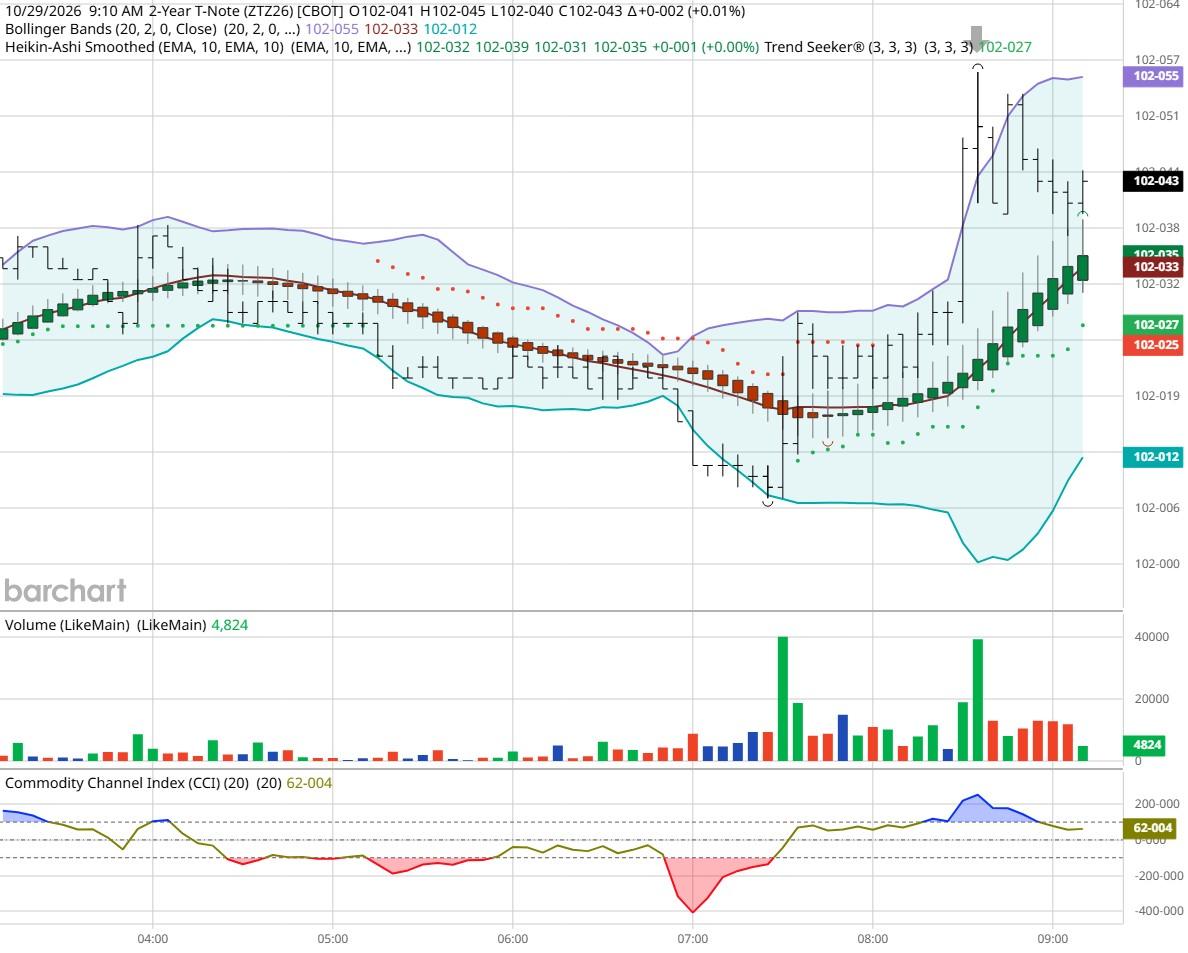The height and width of the screenshot is (953, 1188).
Task: Click the purple 102-055 value in the Bollinger legend
Action: pos(332,30)
